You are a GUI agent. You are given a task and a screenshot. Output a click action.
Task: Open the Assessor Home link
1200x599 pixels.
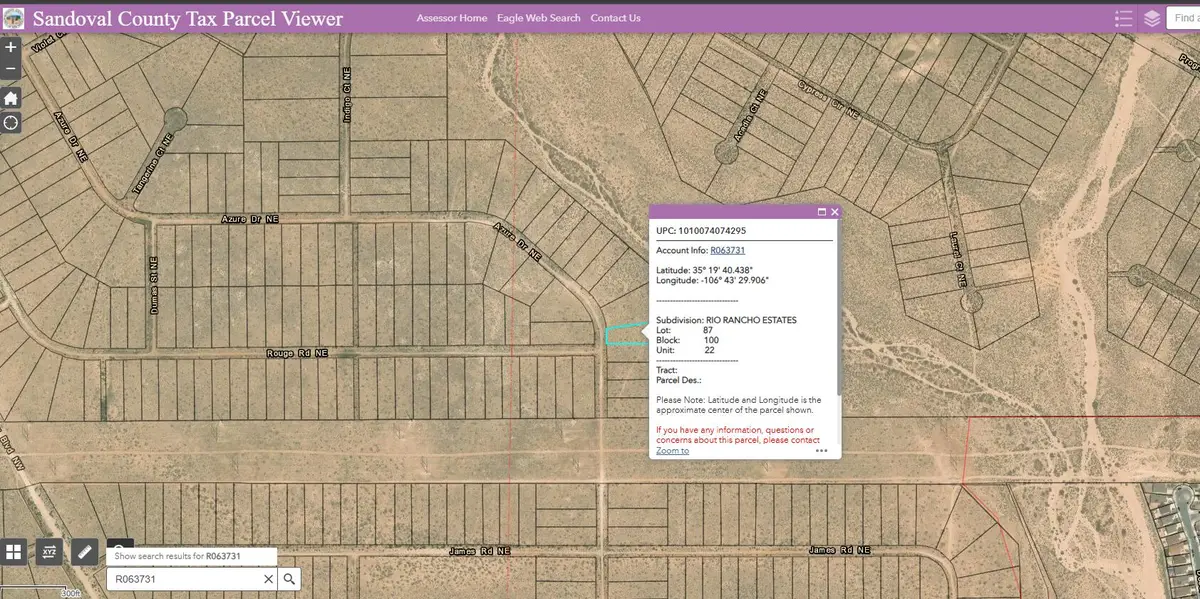tap(452, 18)
